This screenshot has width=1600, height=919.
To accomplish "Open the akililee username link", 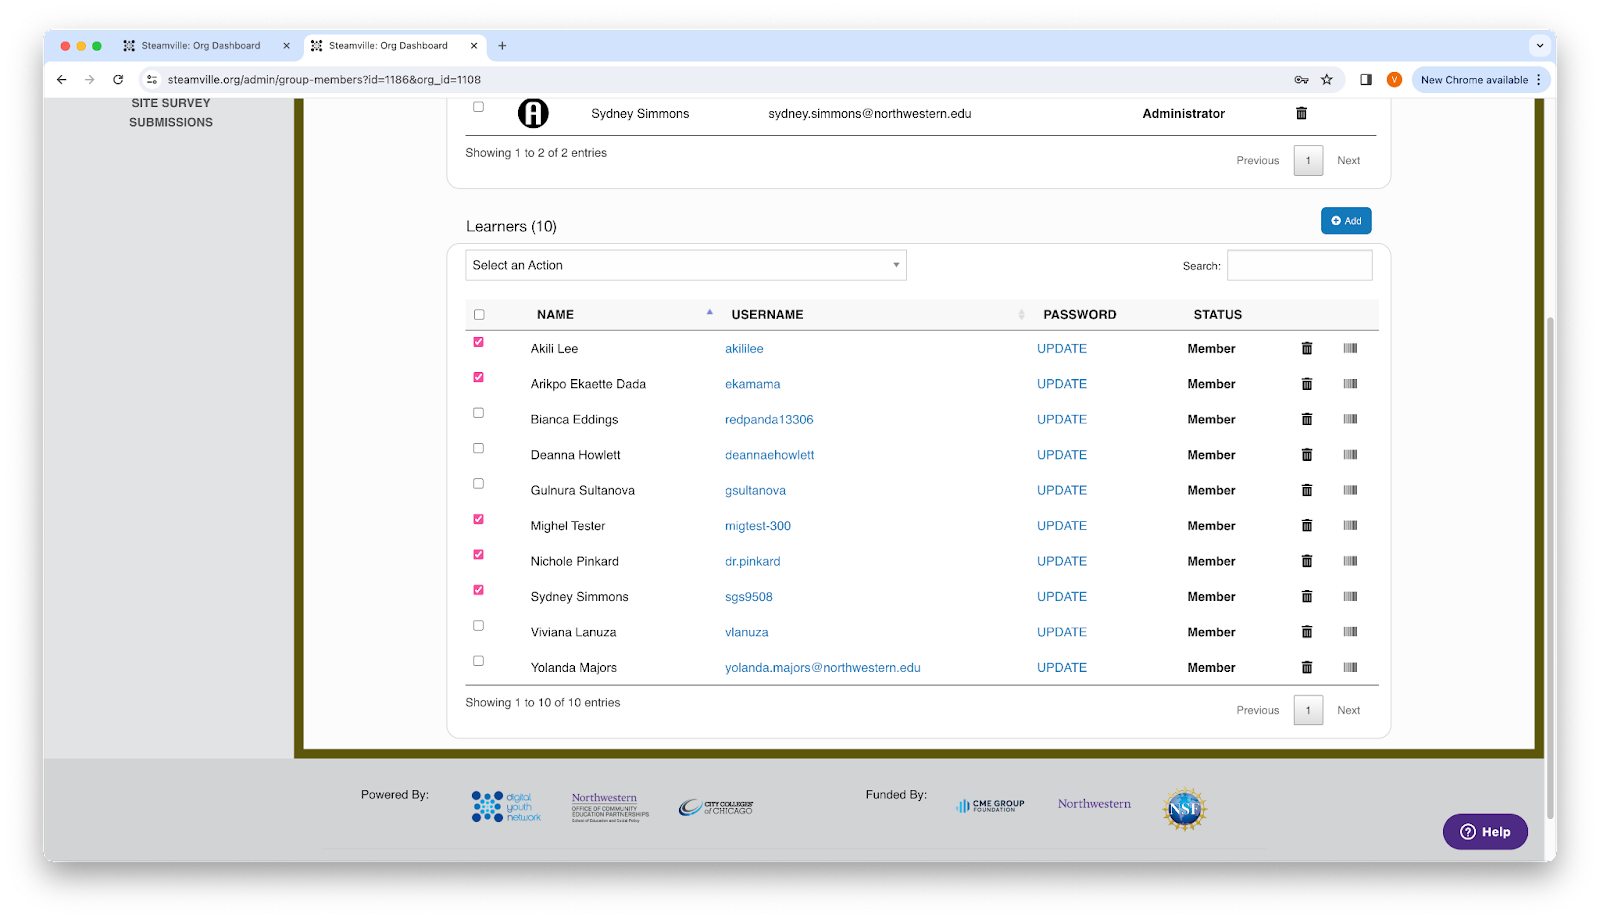I will click(x=744, y=348).
